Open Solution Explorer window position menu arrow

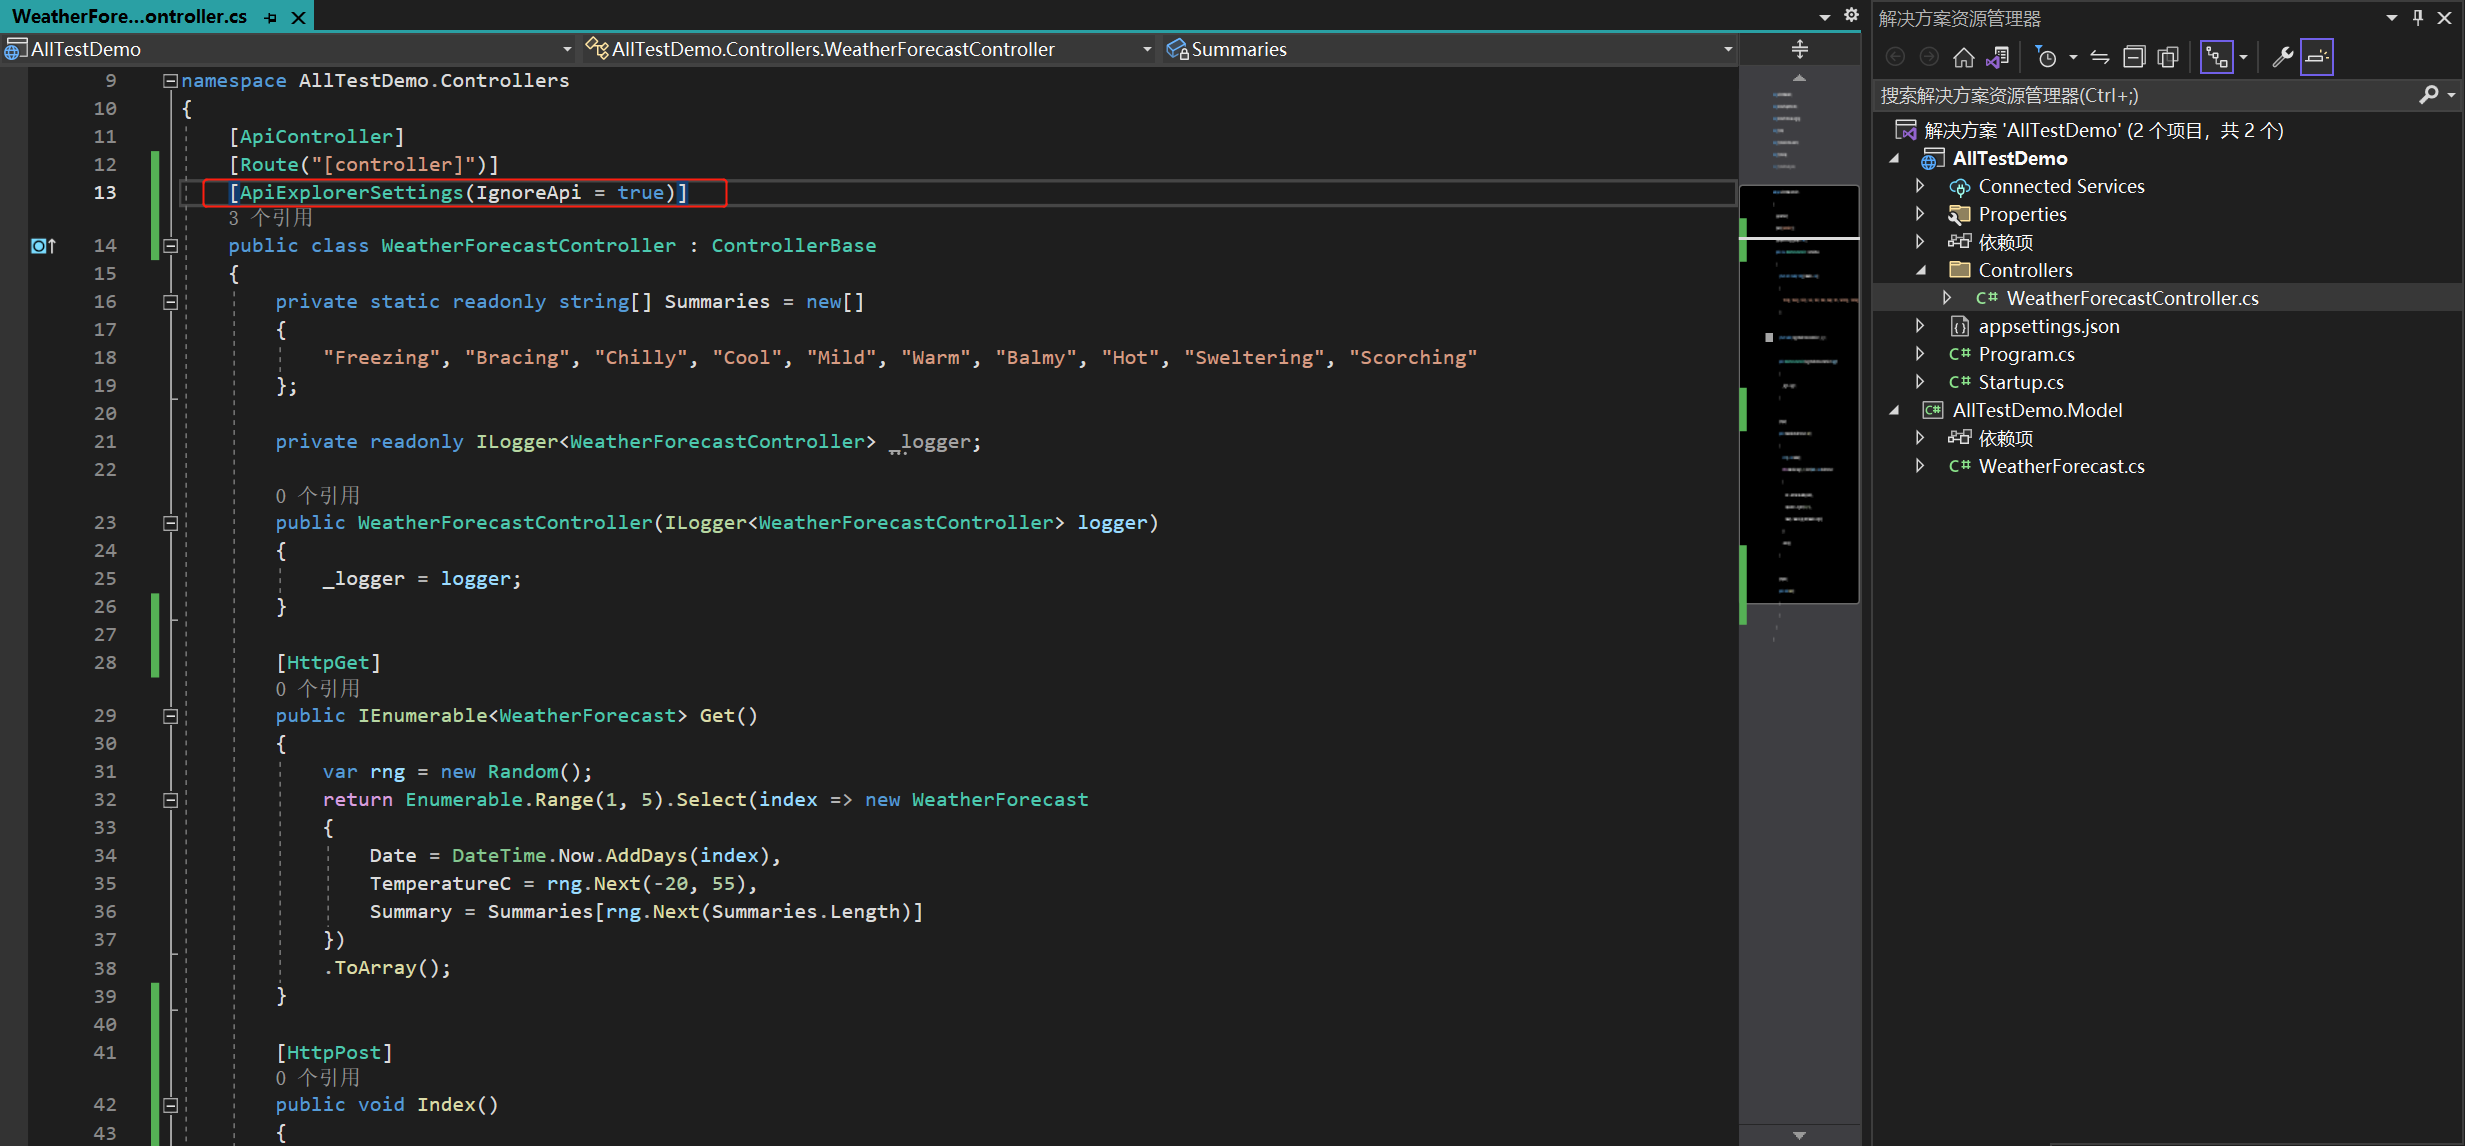pos(2391,17)
